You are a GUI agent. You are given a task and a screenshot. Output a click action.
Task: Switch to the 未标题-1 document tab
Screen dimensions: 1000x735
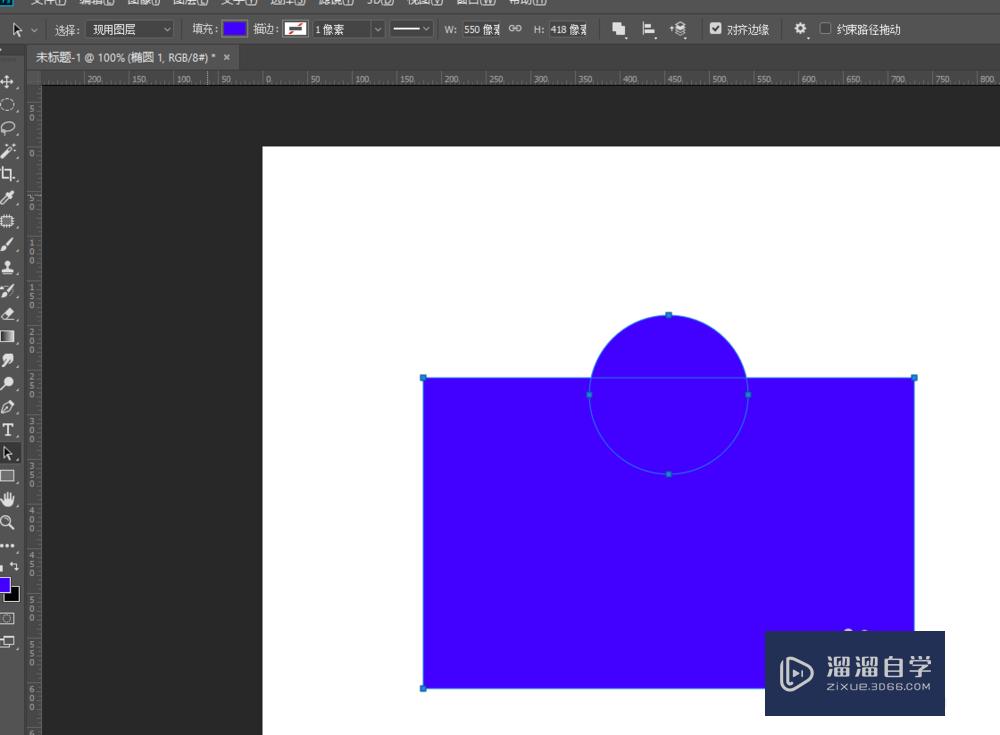125,57
